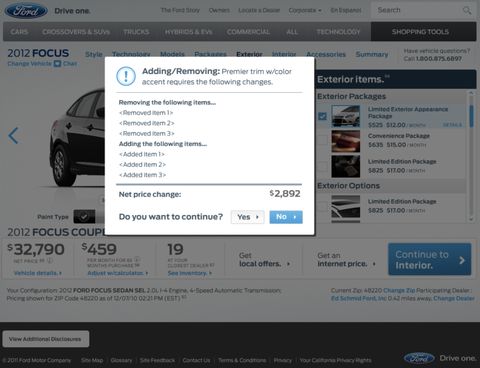Open Vehicle details link

[38, 273]
